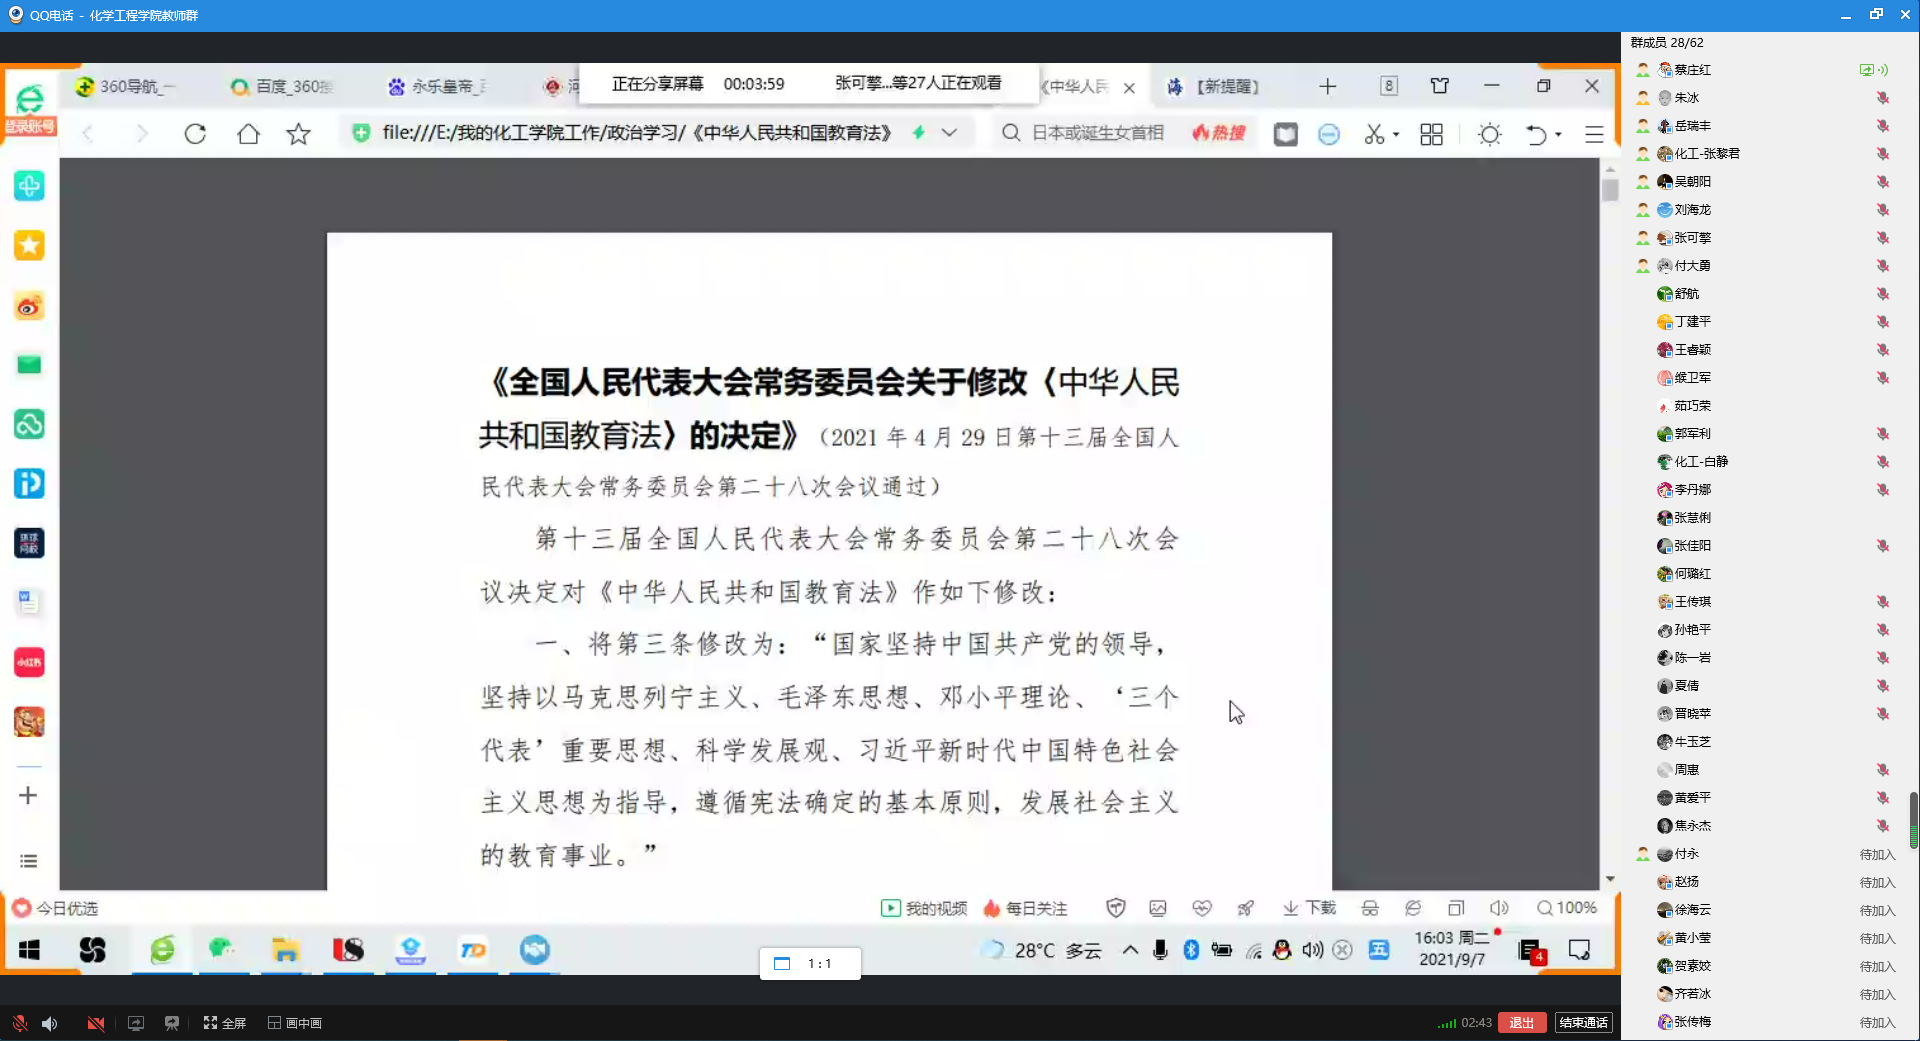Show hidden system tray icons
This screenshot has height=1041, width=1920.
[x=1130, y=950]
